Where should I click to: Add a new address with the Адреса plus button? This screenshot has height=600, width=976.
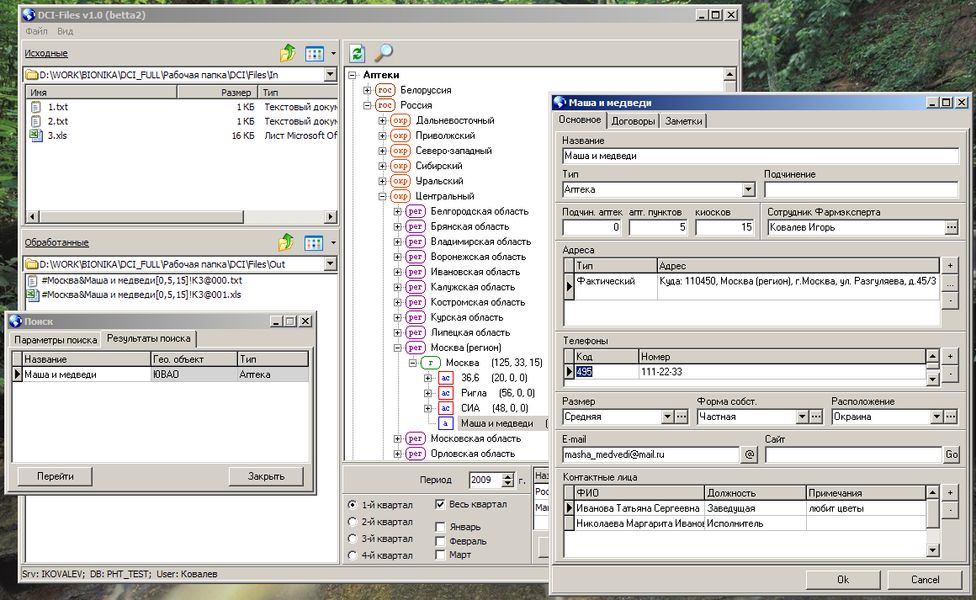point(949,266)
